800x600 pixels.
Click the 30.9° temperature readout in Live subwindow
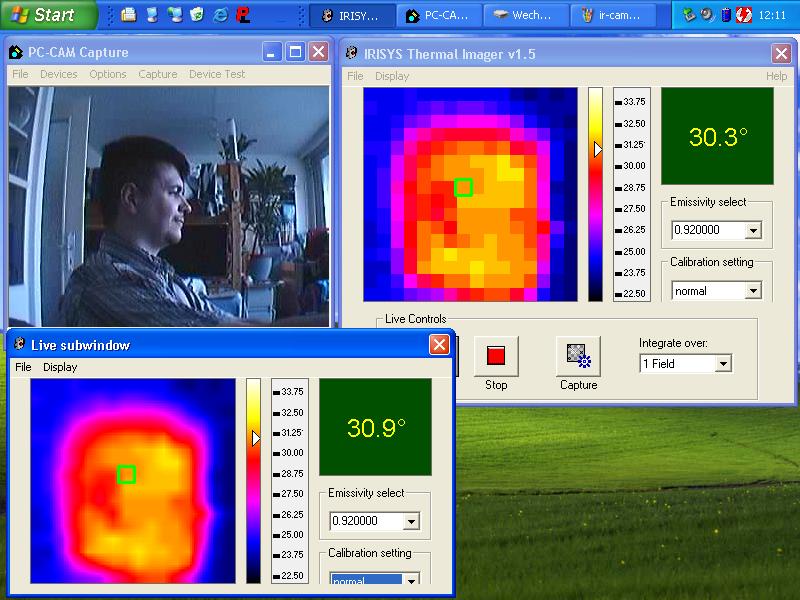point(376,428)
